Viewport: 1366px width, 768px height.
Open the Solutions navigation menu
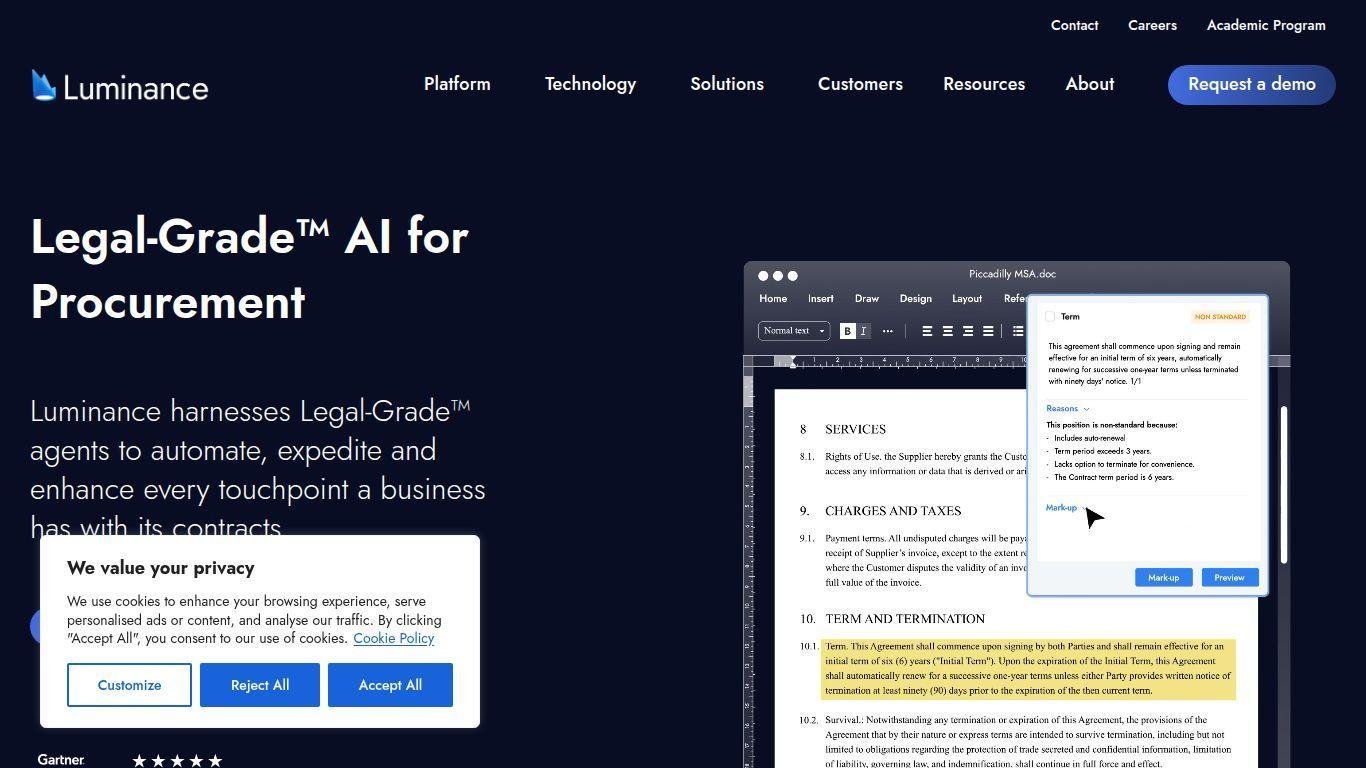[x=726, y=84]
